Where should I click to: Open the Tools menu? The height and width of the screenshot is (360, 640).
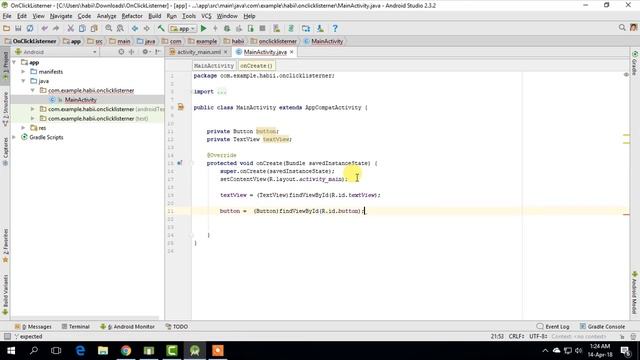click(x=189, y=16)
